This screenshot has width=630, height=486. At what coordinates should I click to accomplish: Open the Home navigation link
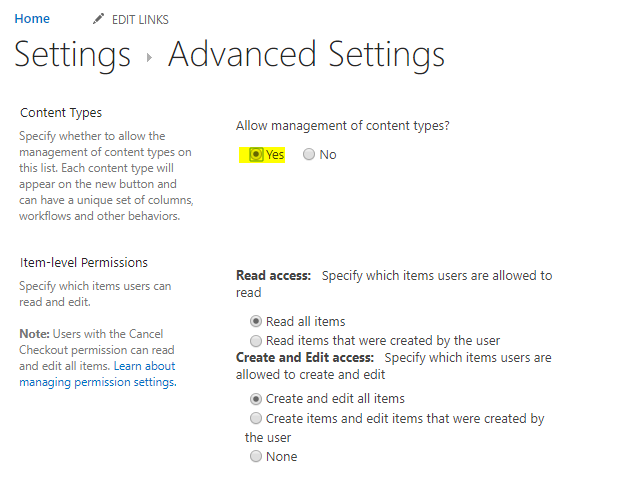pyautogui.click(x=32, y=18)
